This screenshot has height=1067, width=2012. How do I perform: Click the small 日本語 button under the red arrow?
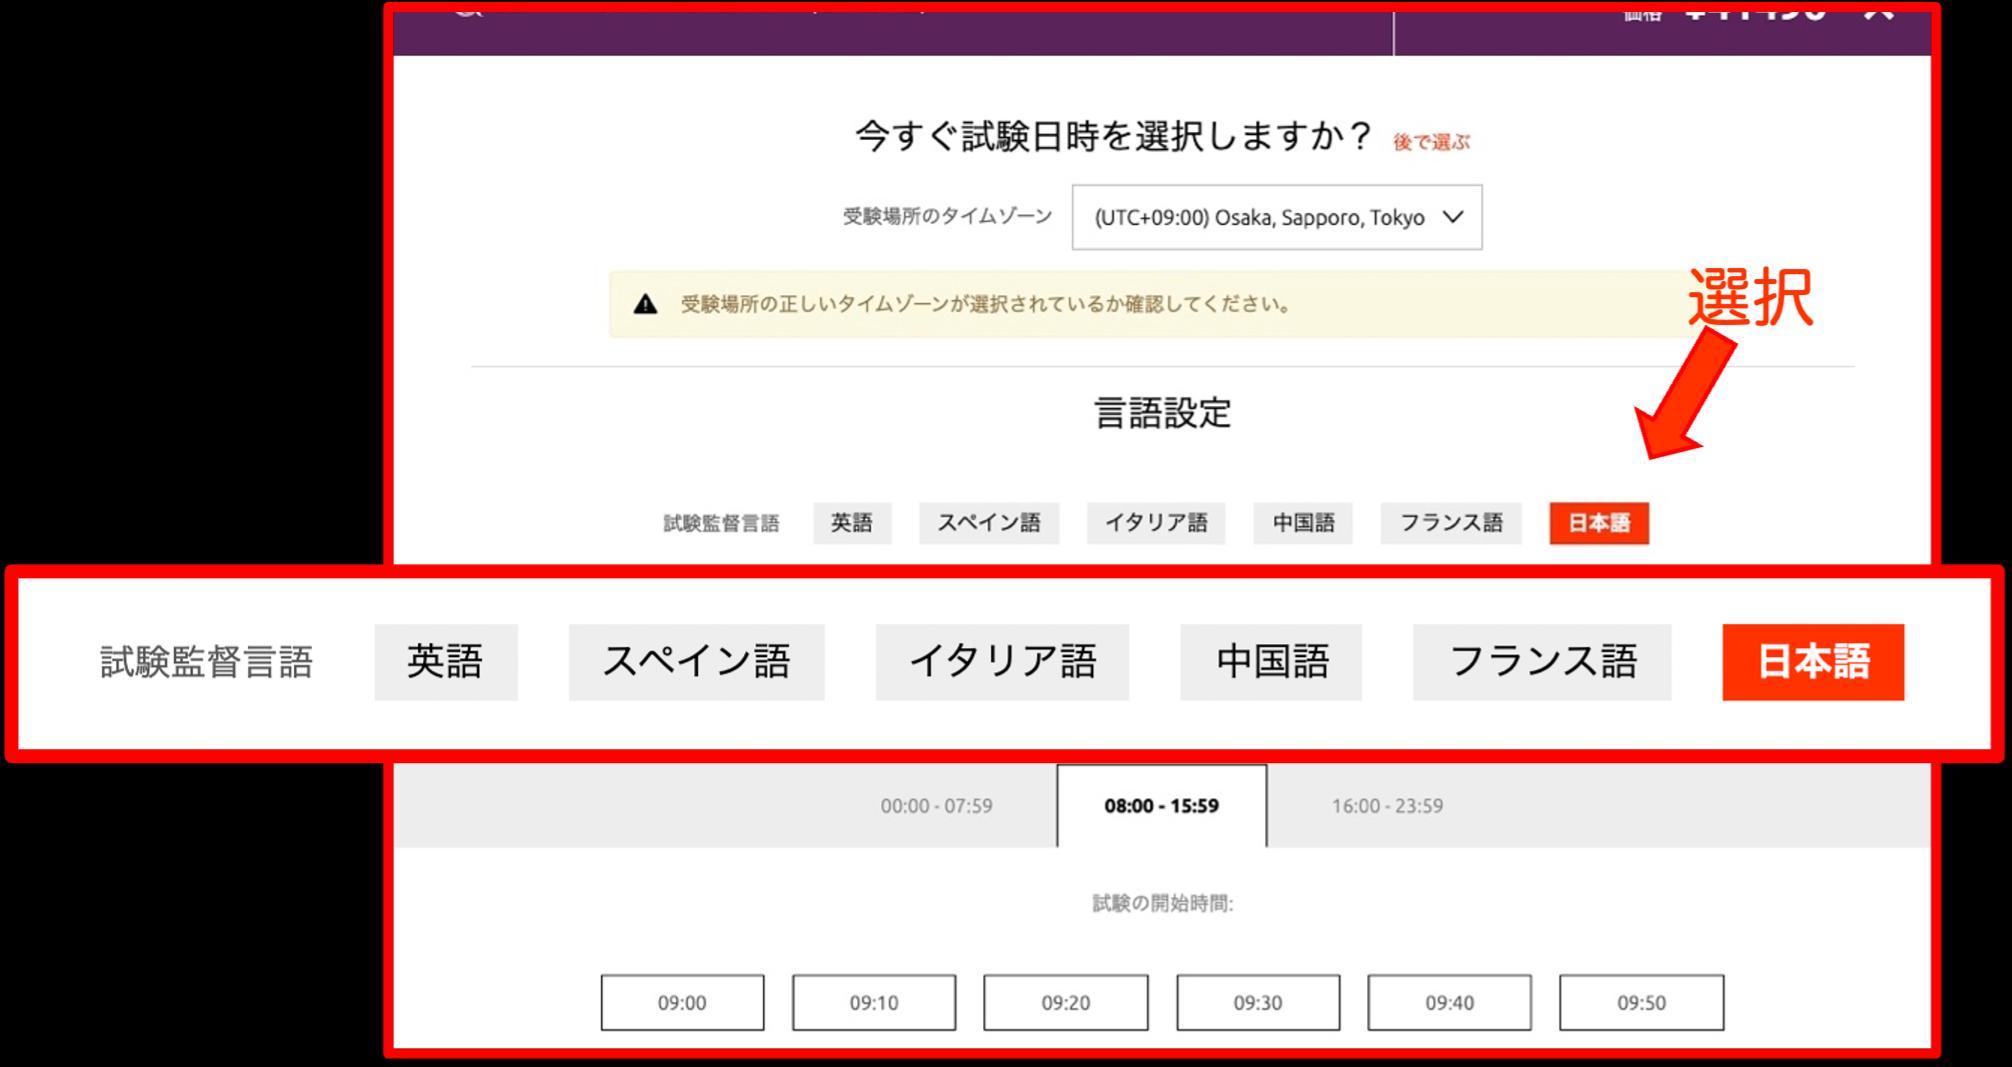pyautogui.click(x=1599, y=523)
